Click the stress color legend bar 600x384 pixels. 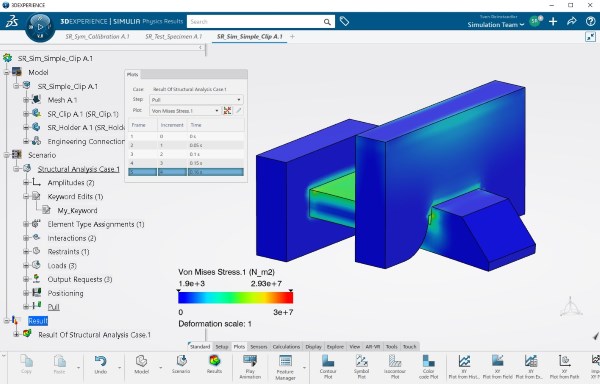click(236, 298)
